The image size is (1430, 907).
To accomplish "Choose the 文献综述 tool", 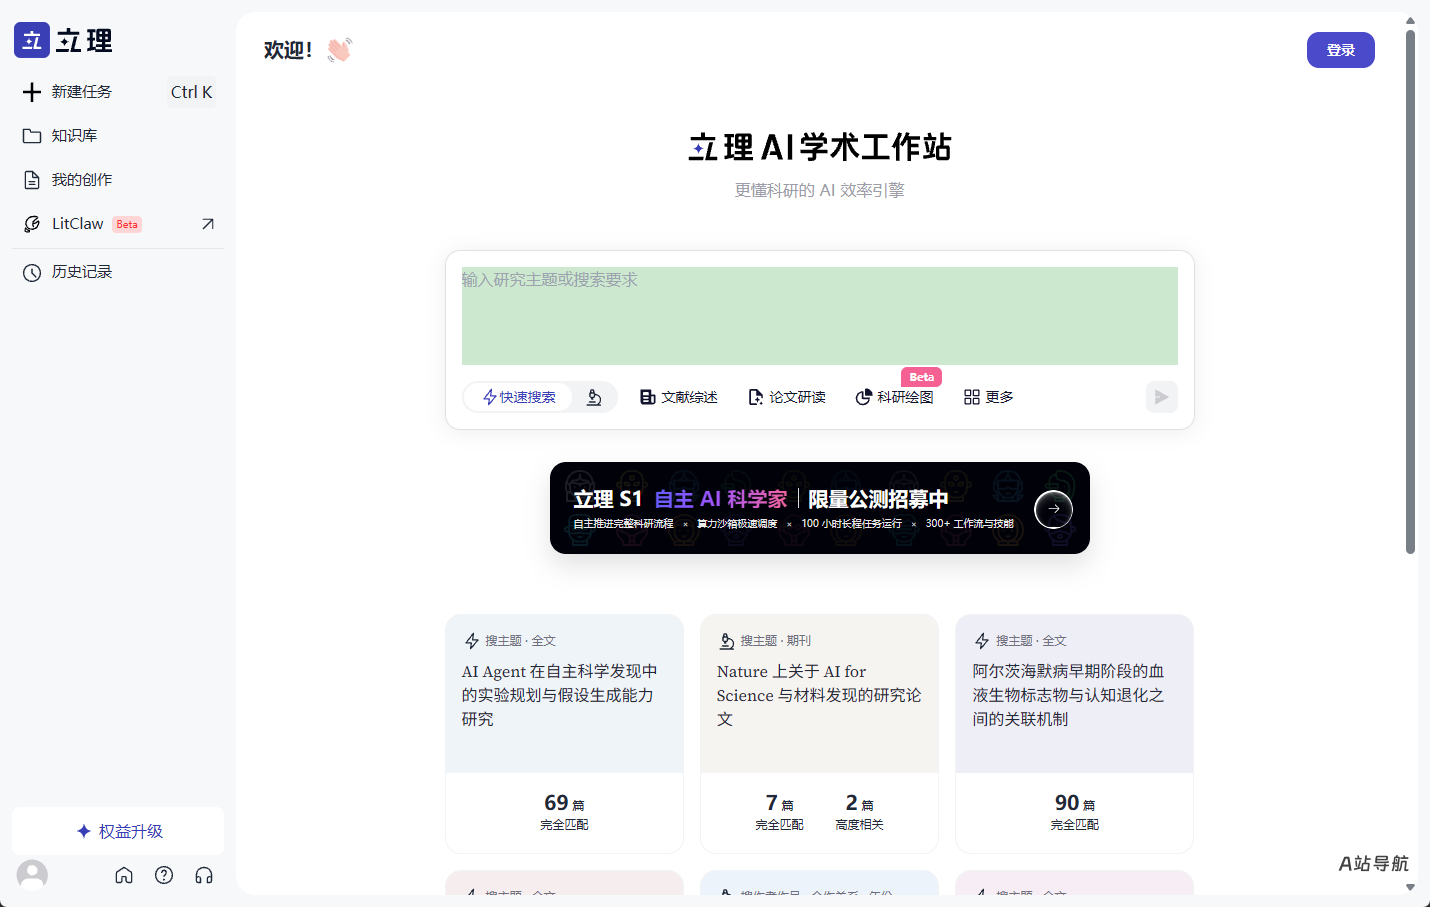I will coord(679,397).
